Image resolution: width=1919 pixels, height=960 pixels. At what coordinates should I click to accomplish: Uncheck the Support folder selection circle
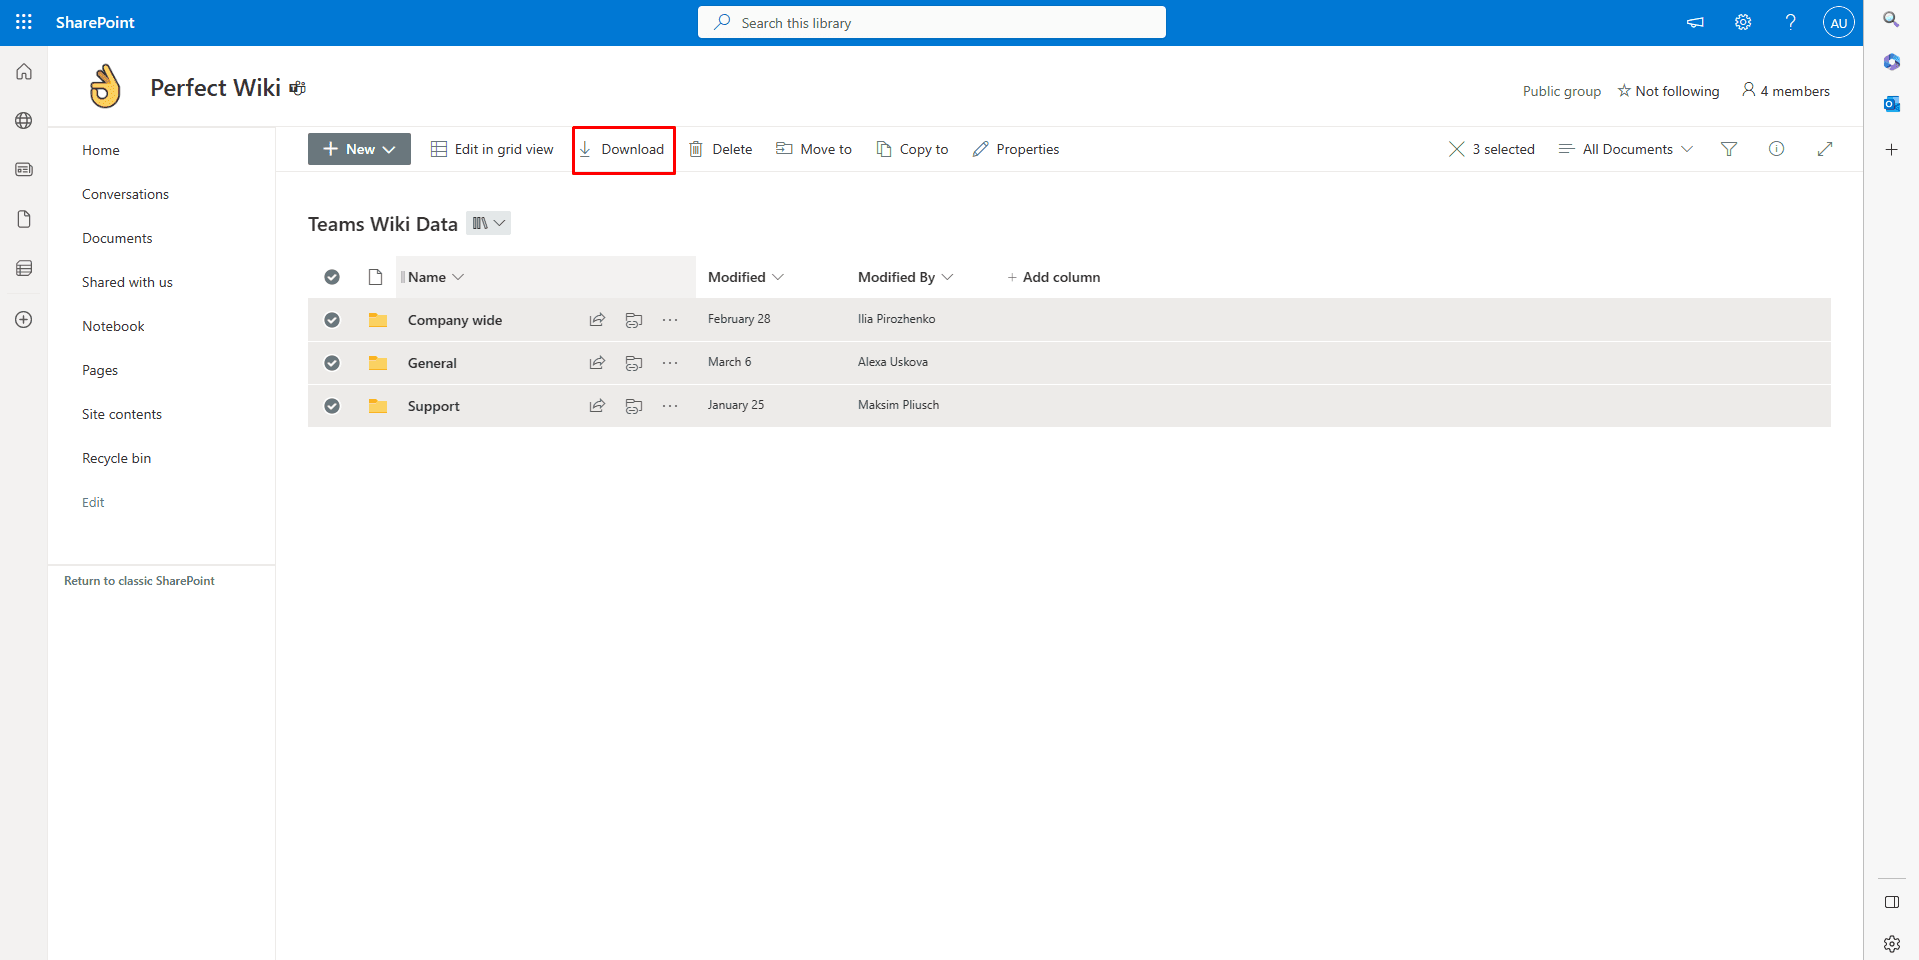pyautogui.click(x=331, y=406)
